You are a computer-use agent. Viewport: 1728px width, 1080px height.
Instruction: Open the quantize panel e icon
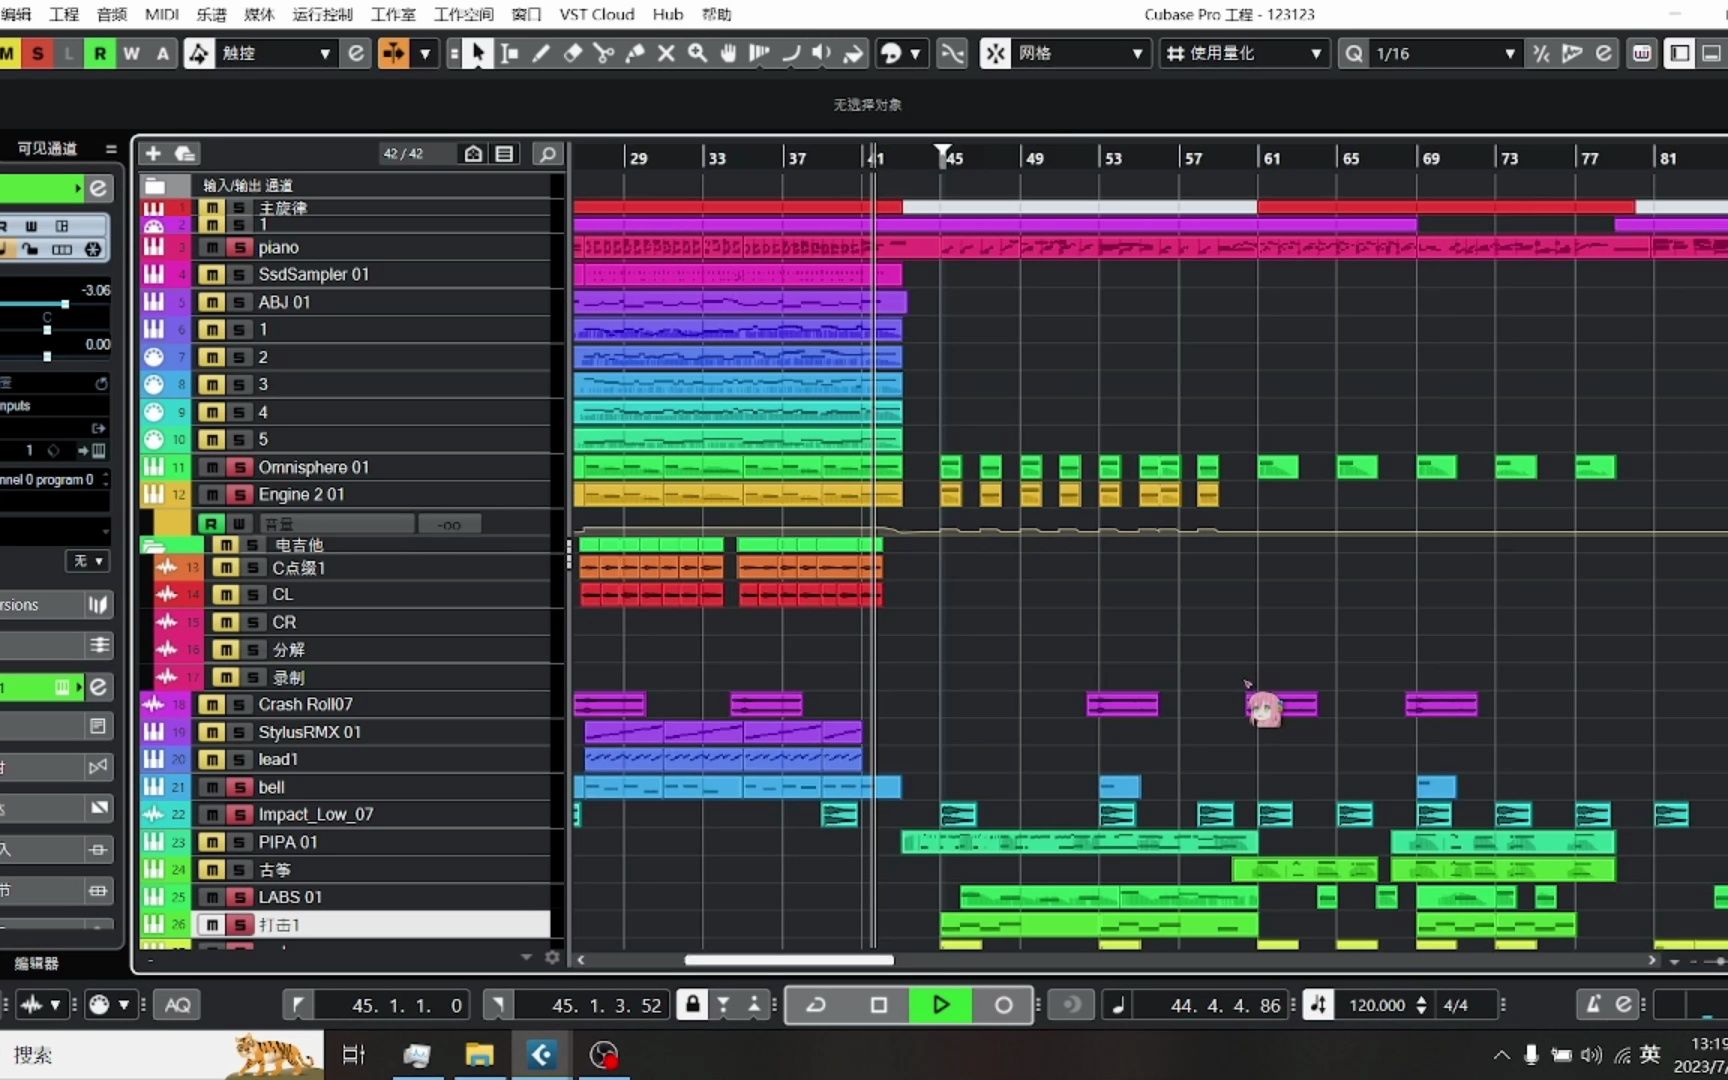pos(1604,53)
